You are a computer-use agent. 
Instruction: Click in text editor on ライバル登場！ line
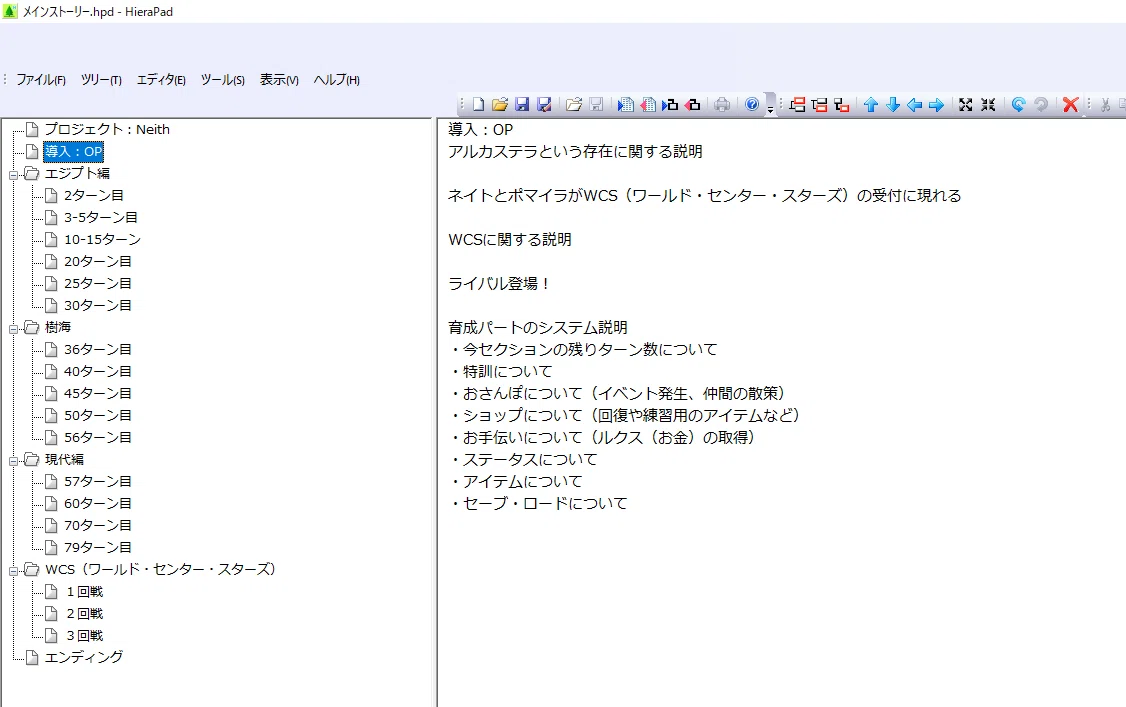(500, 284)
